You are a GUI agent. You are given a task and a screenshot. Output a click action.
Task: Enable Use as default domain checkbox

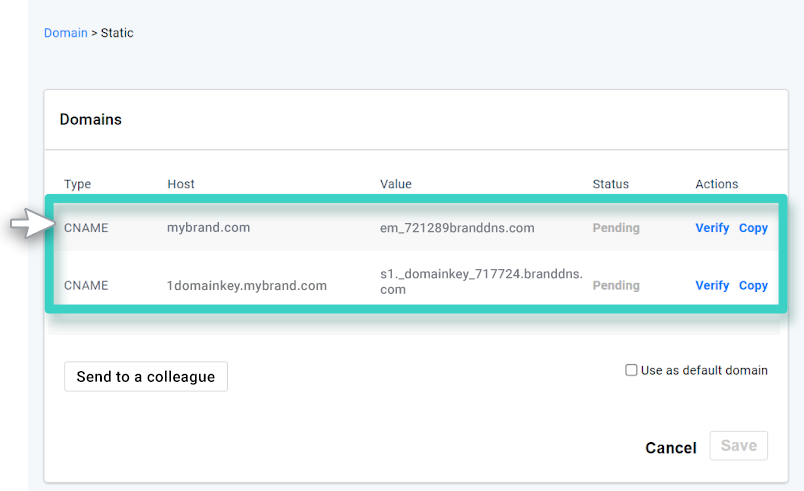pyautogui.click(x=631, y=370)
